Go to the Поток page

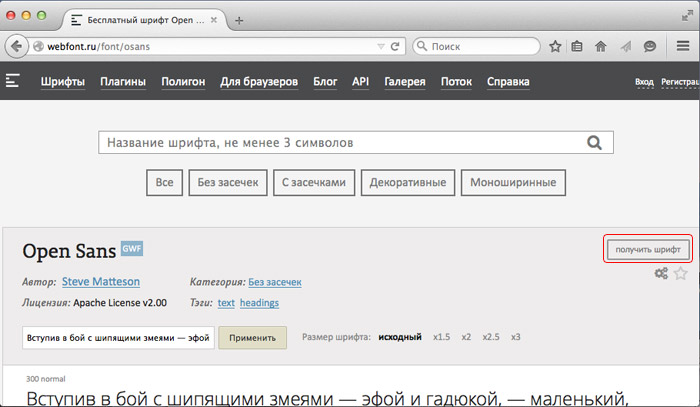(456, 82)
